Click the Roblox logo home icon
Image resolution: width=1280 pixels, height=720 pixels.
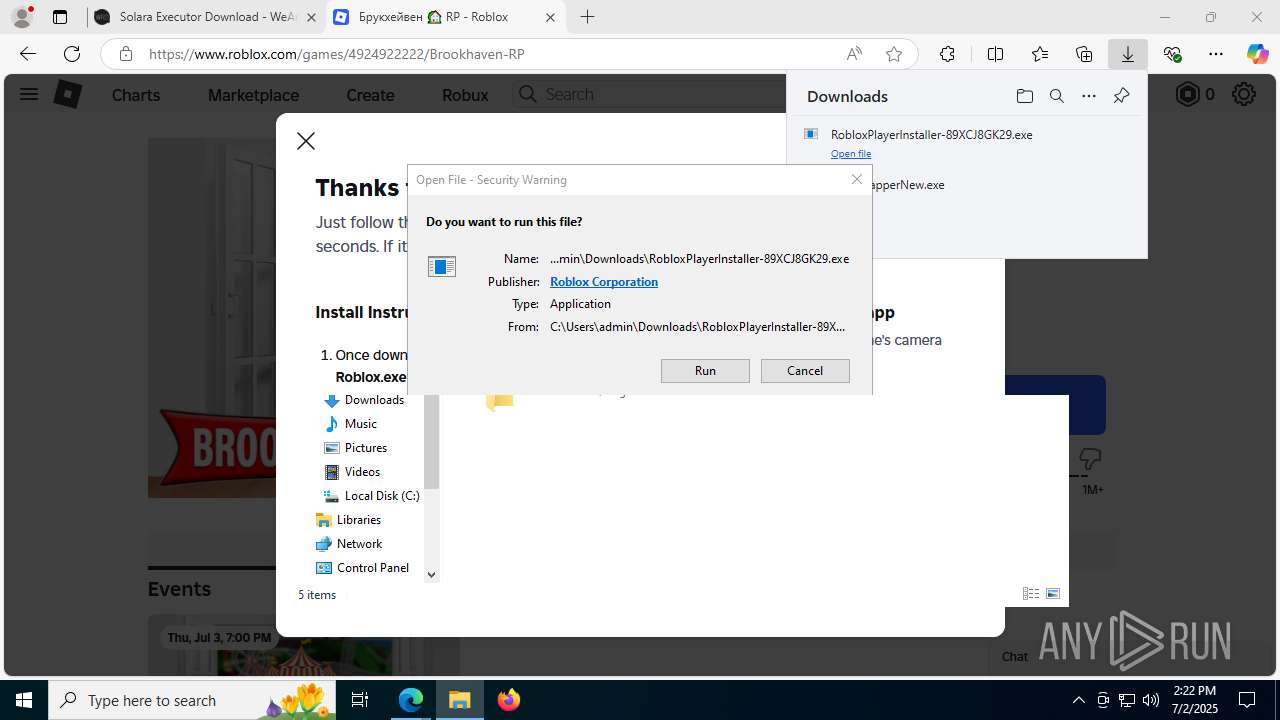(67, 94)
